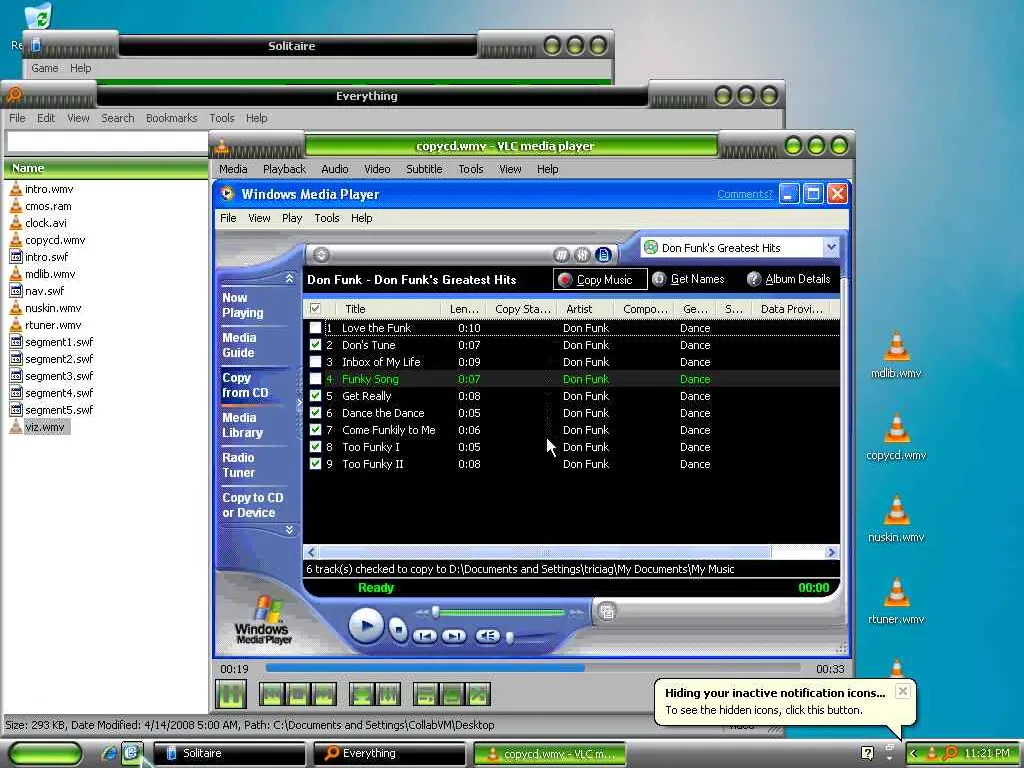Uncheck Come Funkily to Me checkbox
1024x768 pixels.
pos(315,430)
